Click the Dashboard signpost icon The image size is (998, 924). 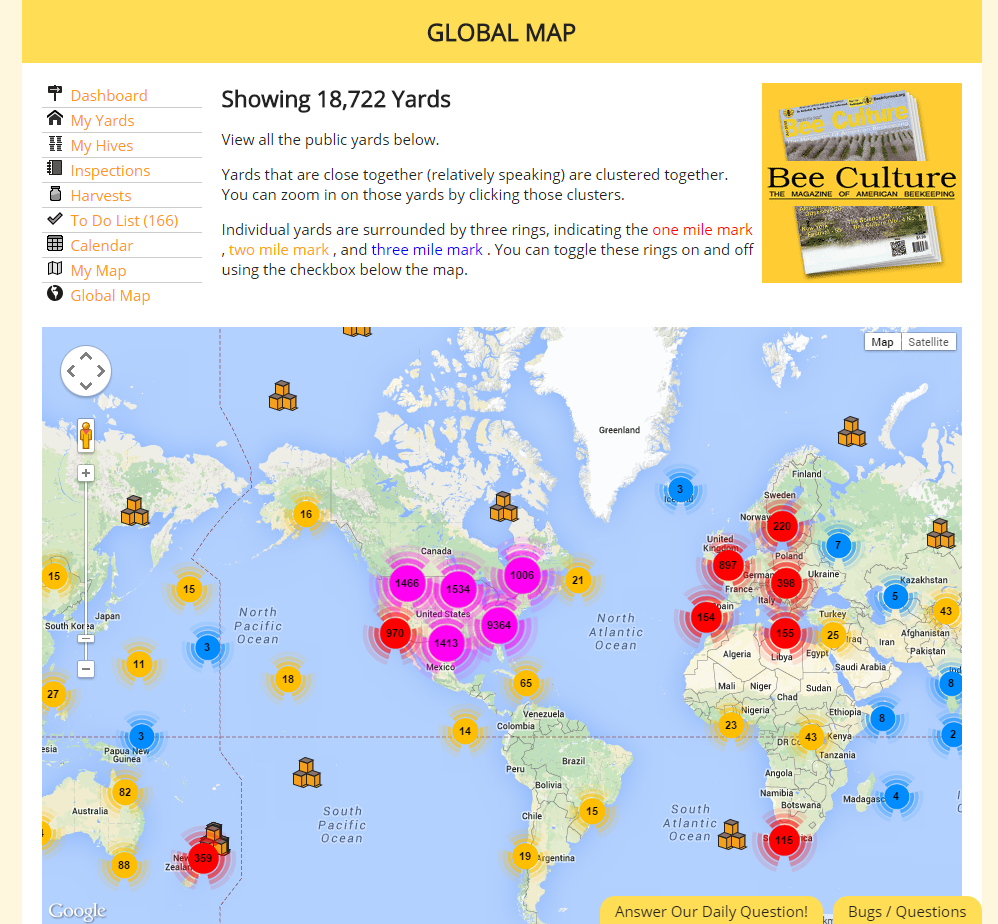[x=55, y=95]
